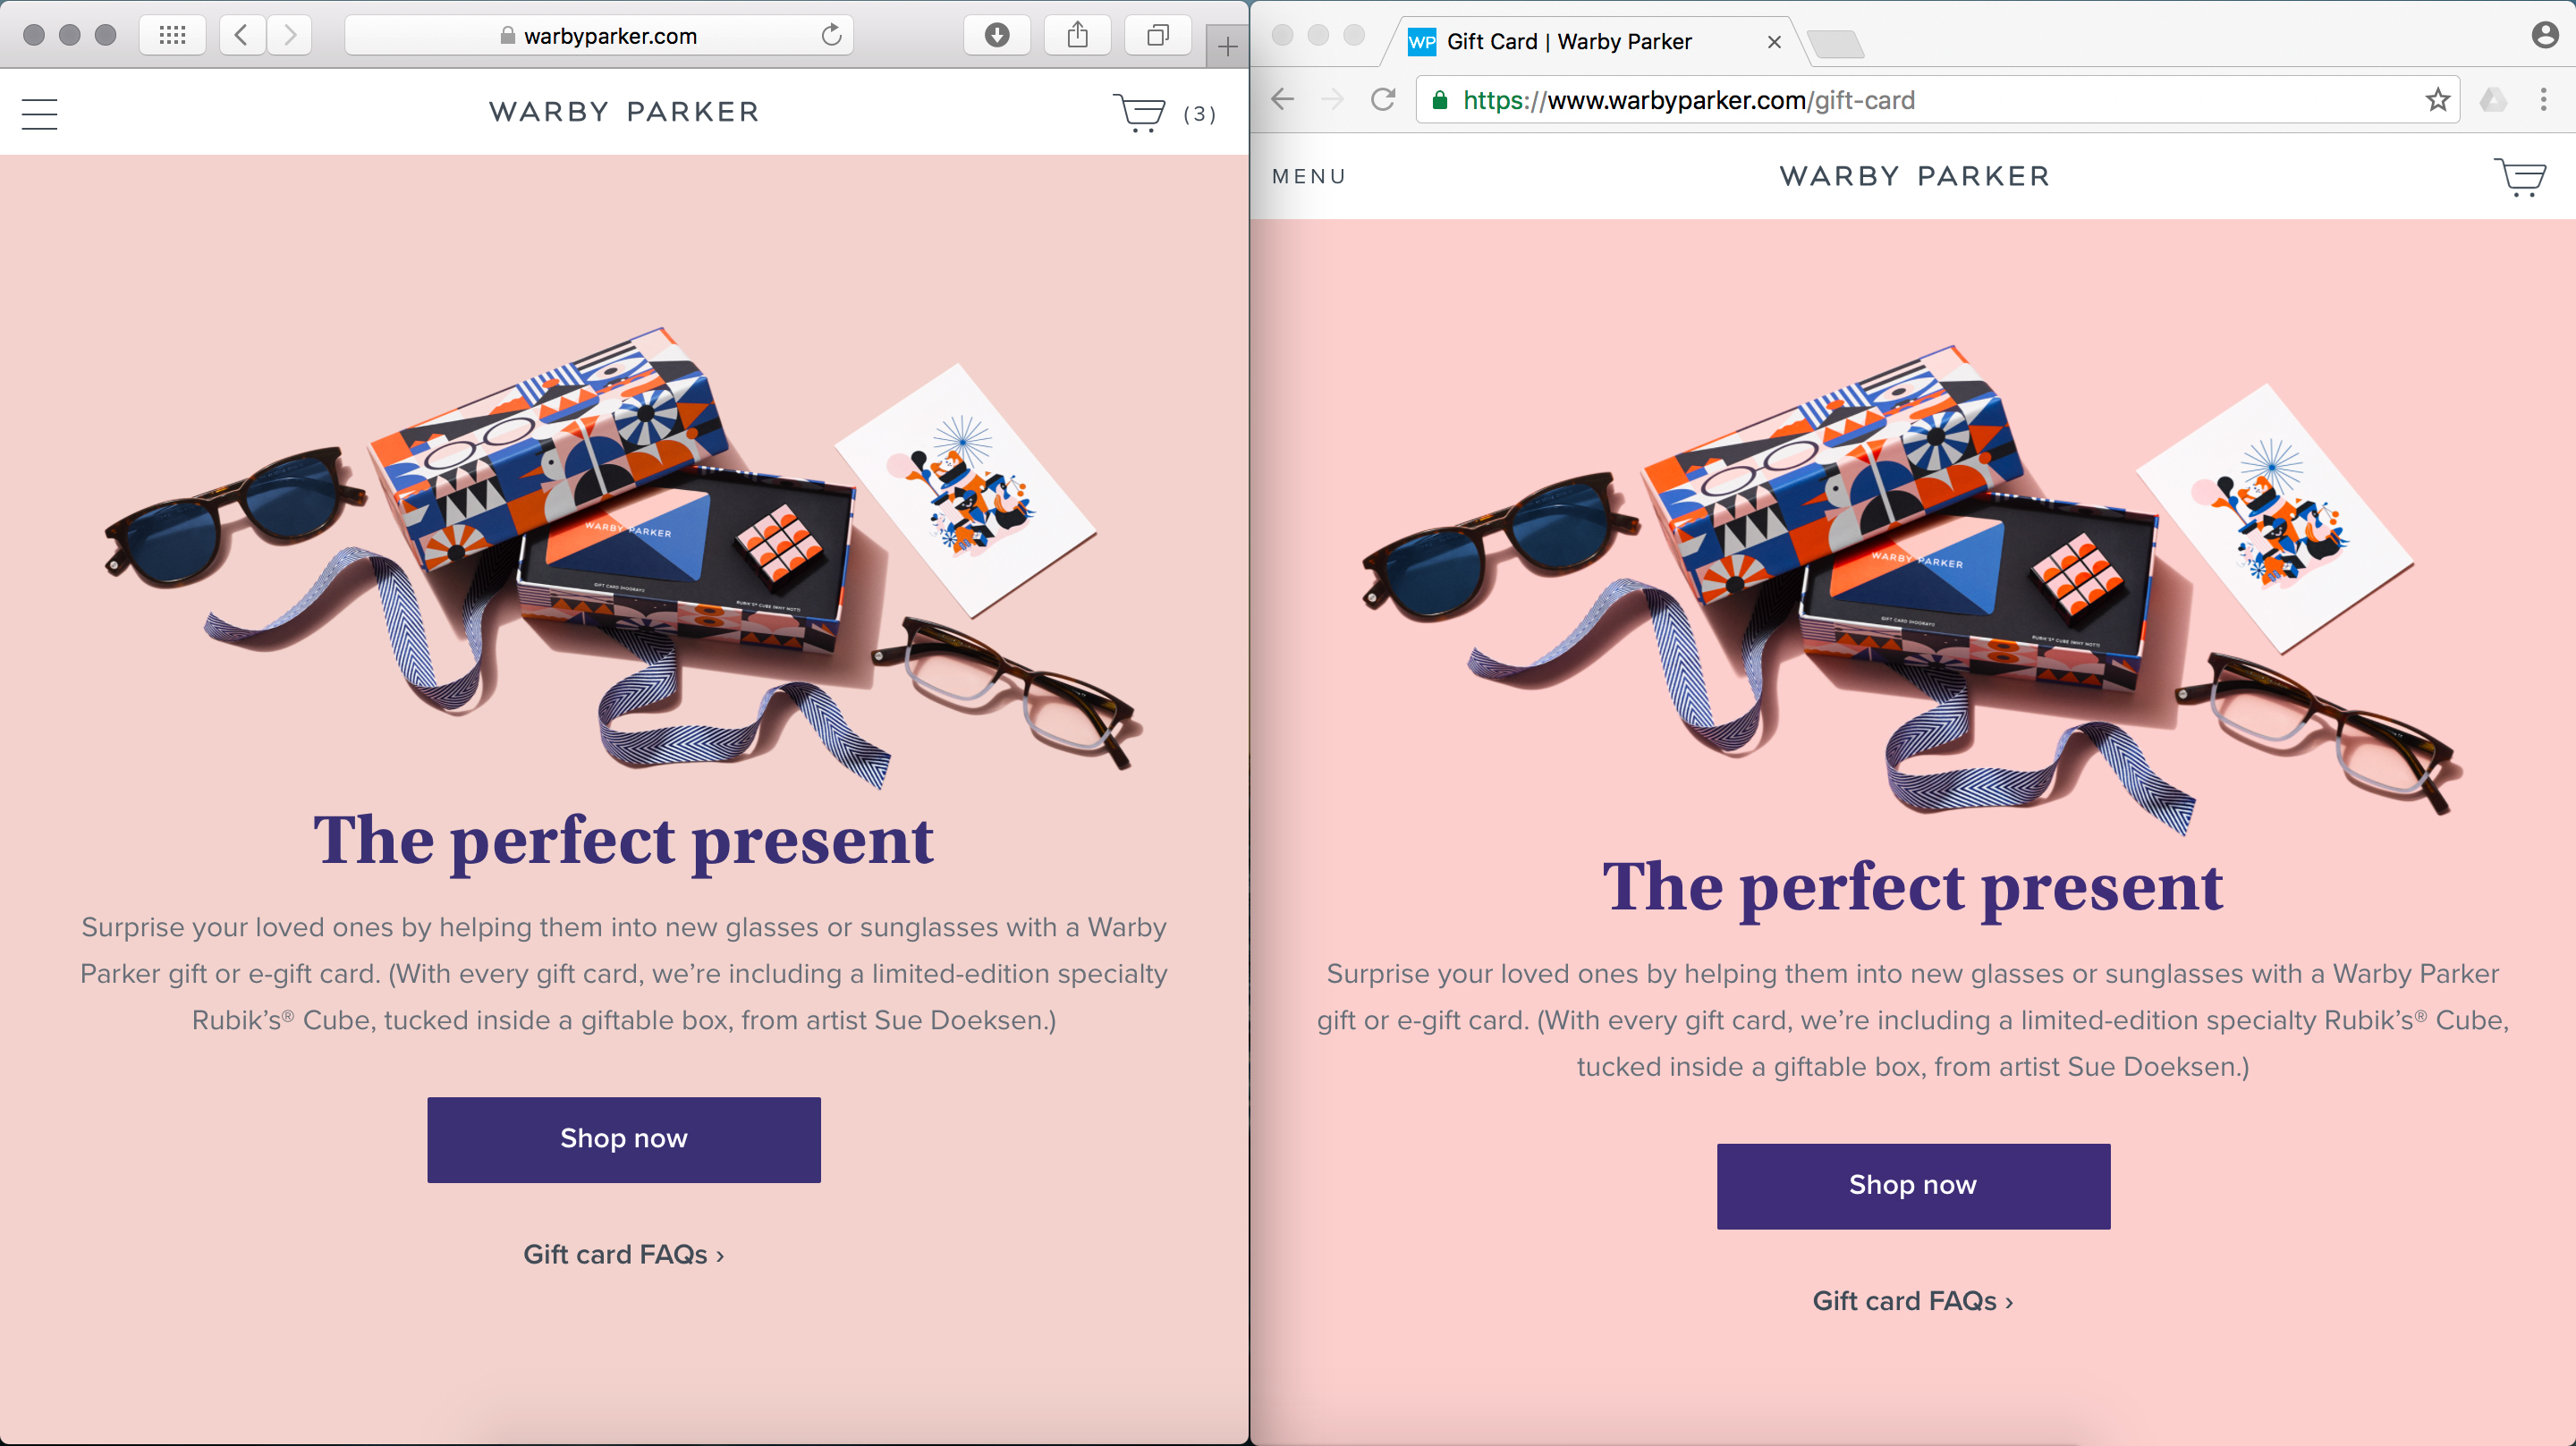This screenshot has height=1446, width=2576.
Task: Open Chrome's three-dot menu
Action: tap(2544, 100)
